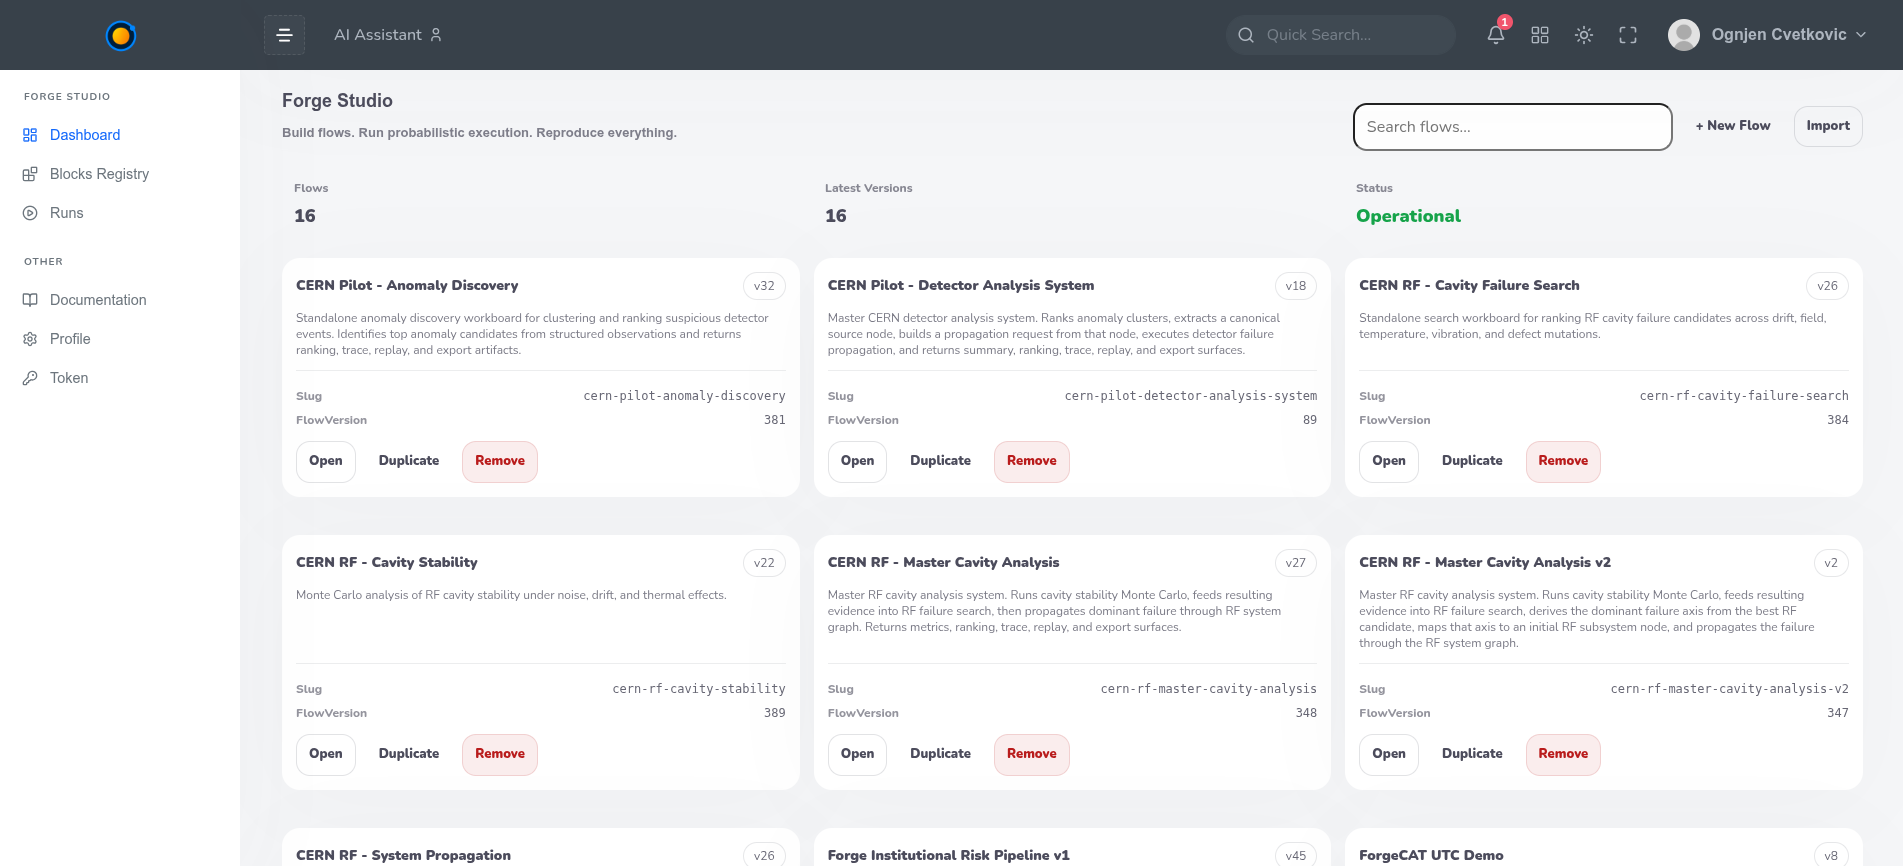
Task: Remove CERN Pilot - Detector Analysis System
Action: pyautogui.click(x=1031, y=461)
